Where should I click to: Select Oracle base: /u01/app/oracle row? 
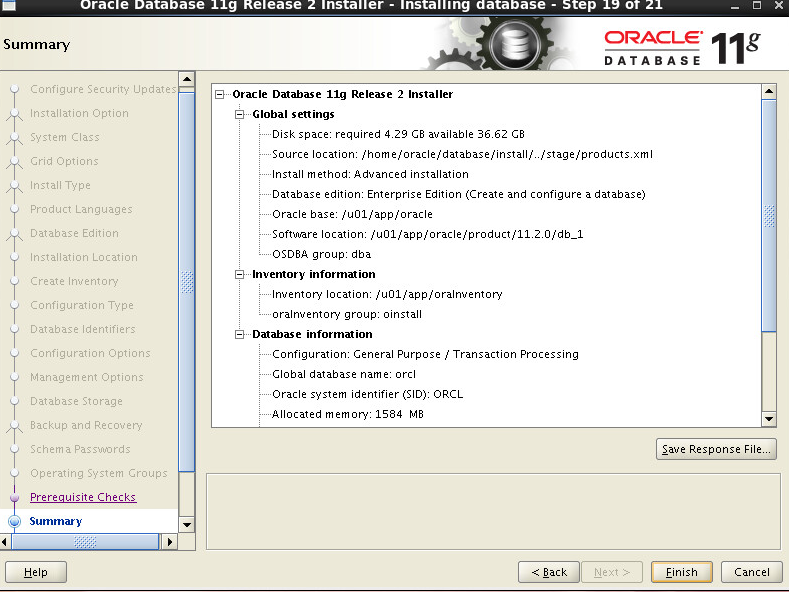click(x=352, y=214)
